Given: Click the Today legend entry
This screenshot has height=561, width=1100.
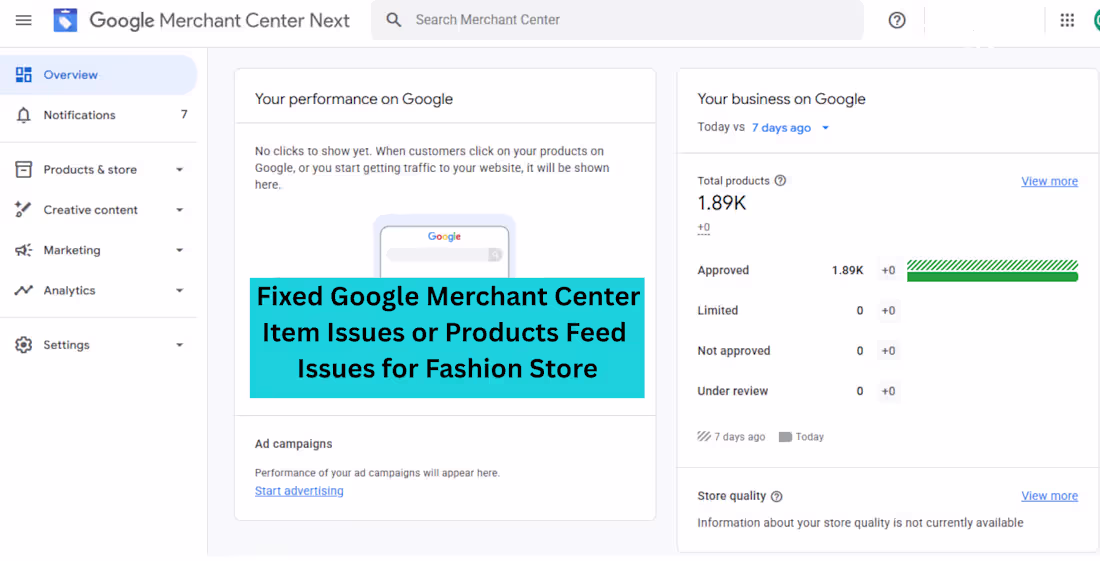Looking at the screenshot, I should [x=801, y=437].
